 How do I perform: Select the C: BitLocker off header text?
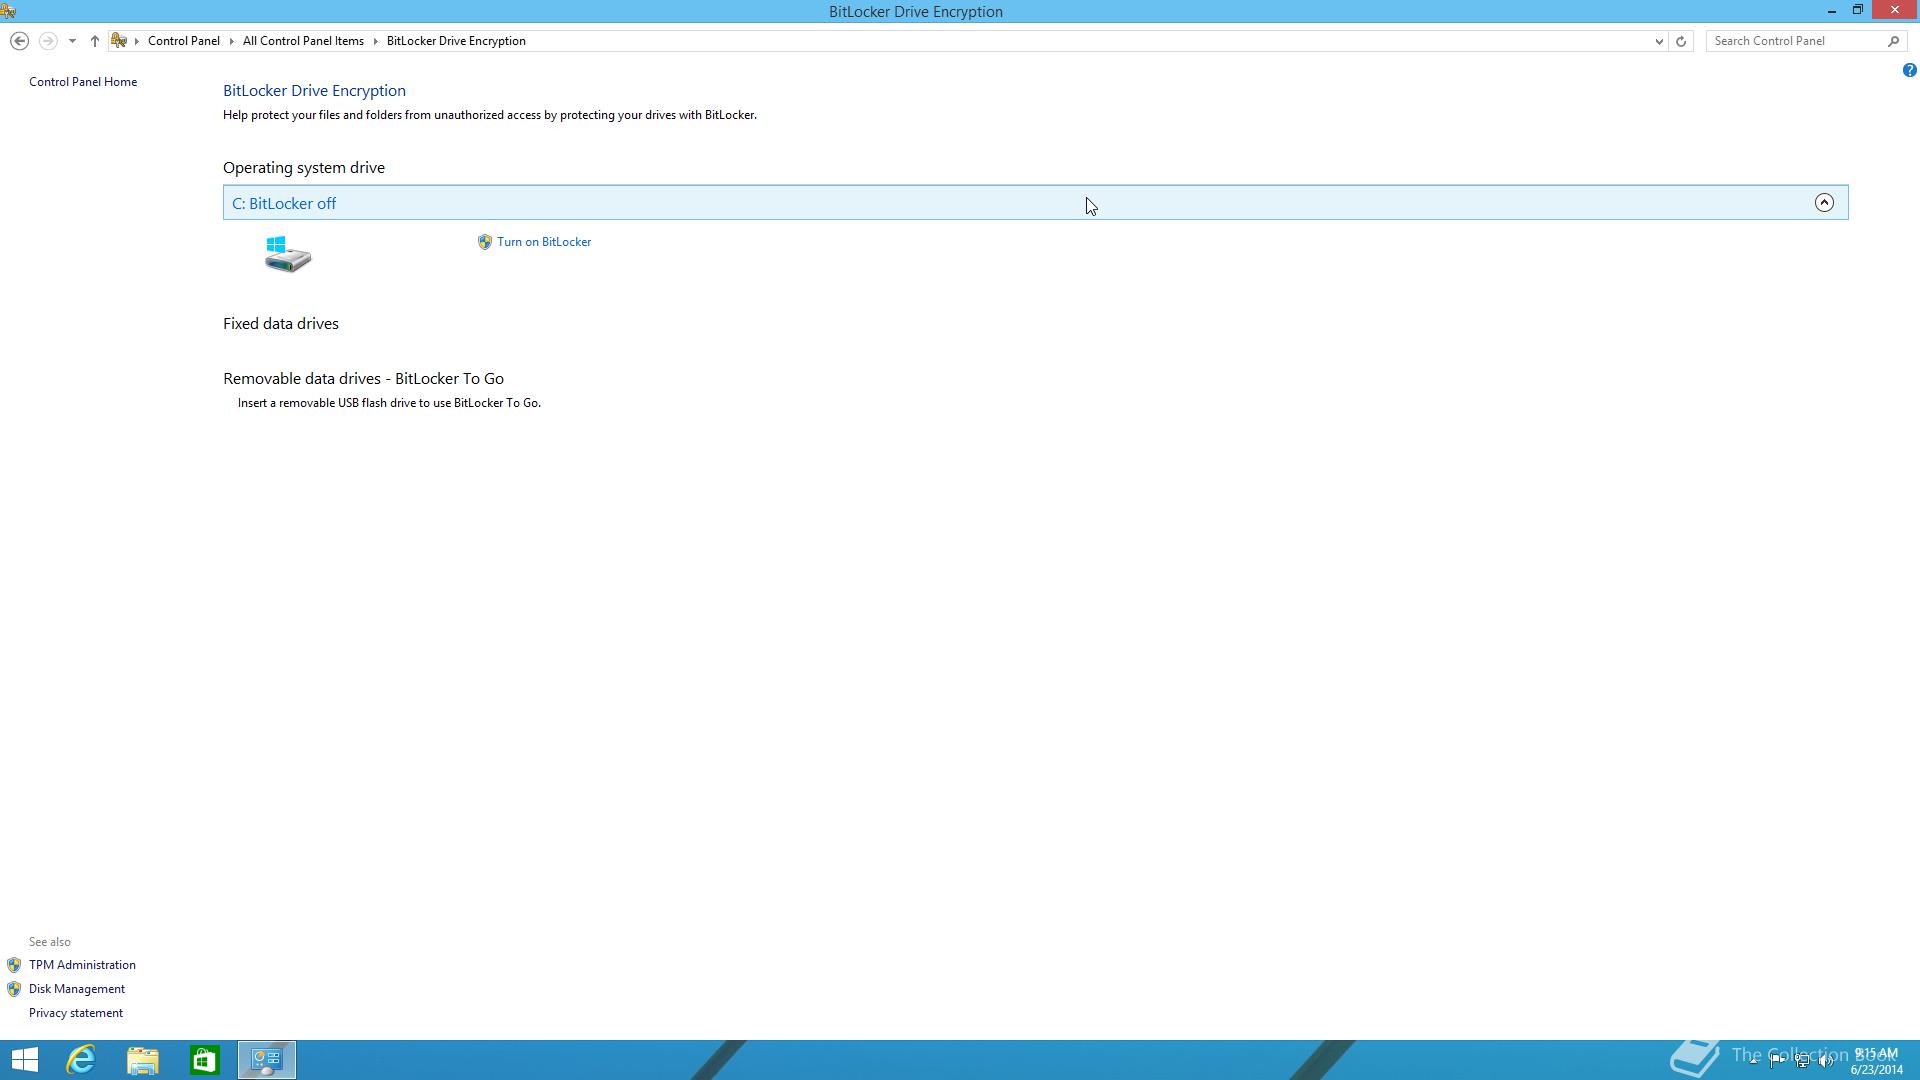[284, 204]
